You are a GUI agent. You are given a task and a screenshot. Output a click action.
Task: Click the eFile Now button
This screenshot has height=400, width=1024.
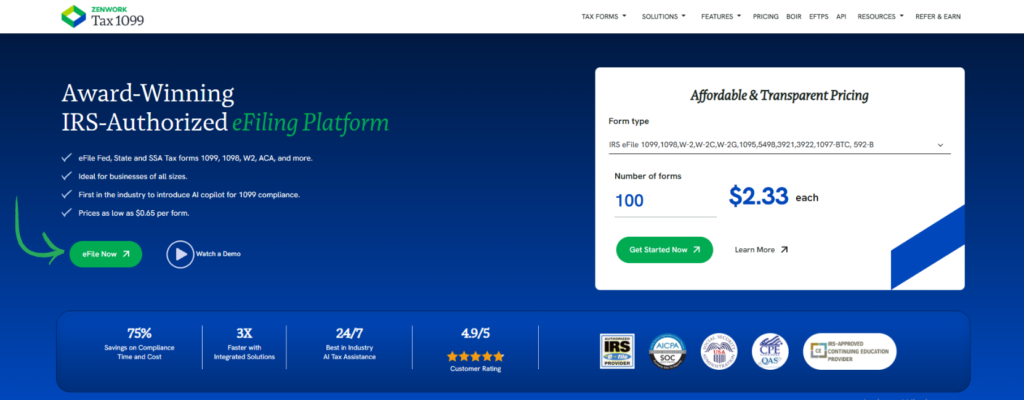106,254
